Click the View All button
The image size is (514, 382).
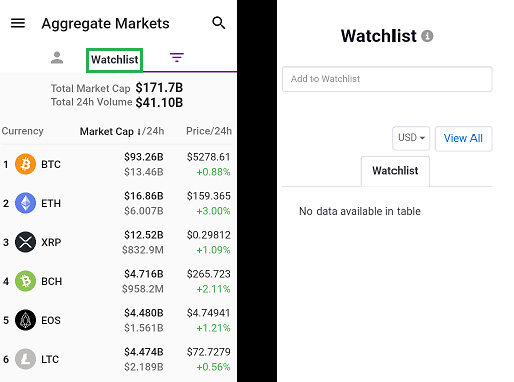pyautogui.click(x=463, y=138)
